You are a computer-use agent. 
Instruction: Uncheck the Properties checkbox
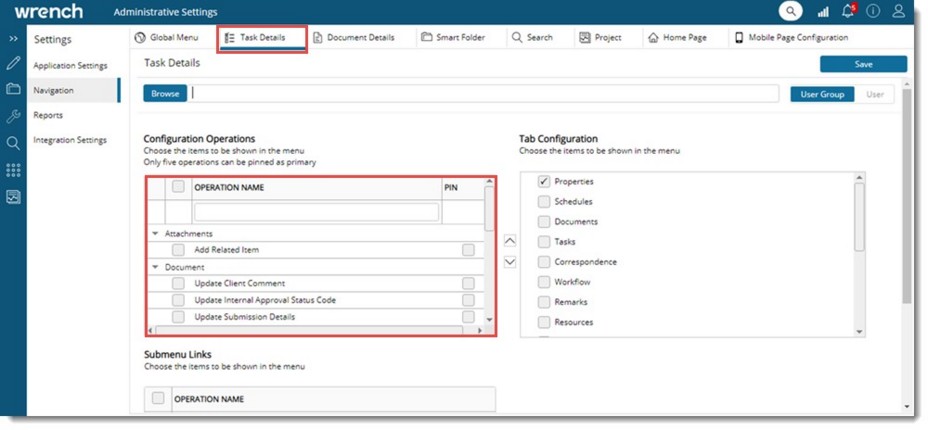[x=544, y=182]
